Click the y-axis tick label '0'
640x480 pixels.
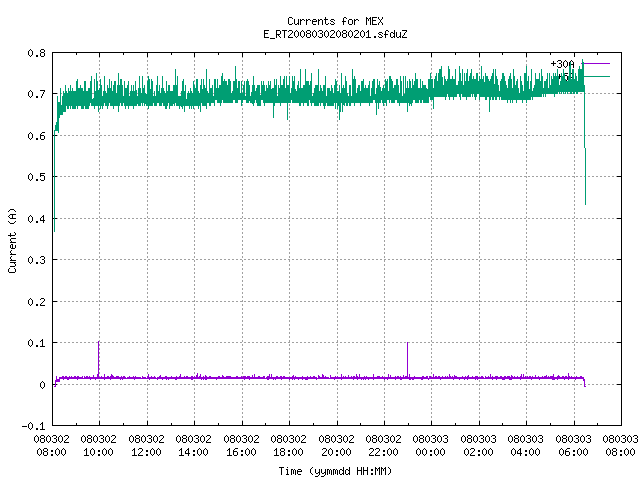pos(42,385)
